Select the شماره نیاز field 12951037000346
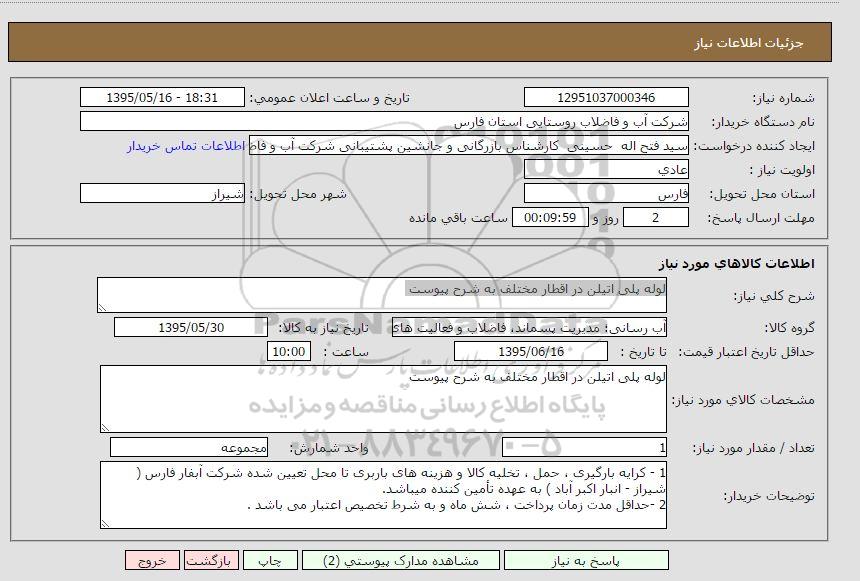 tap(606, 98)
